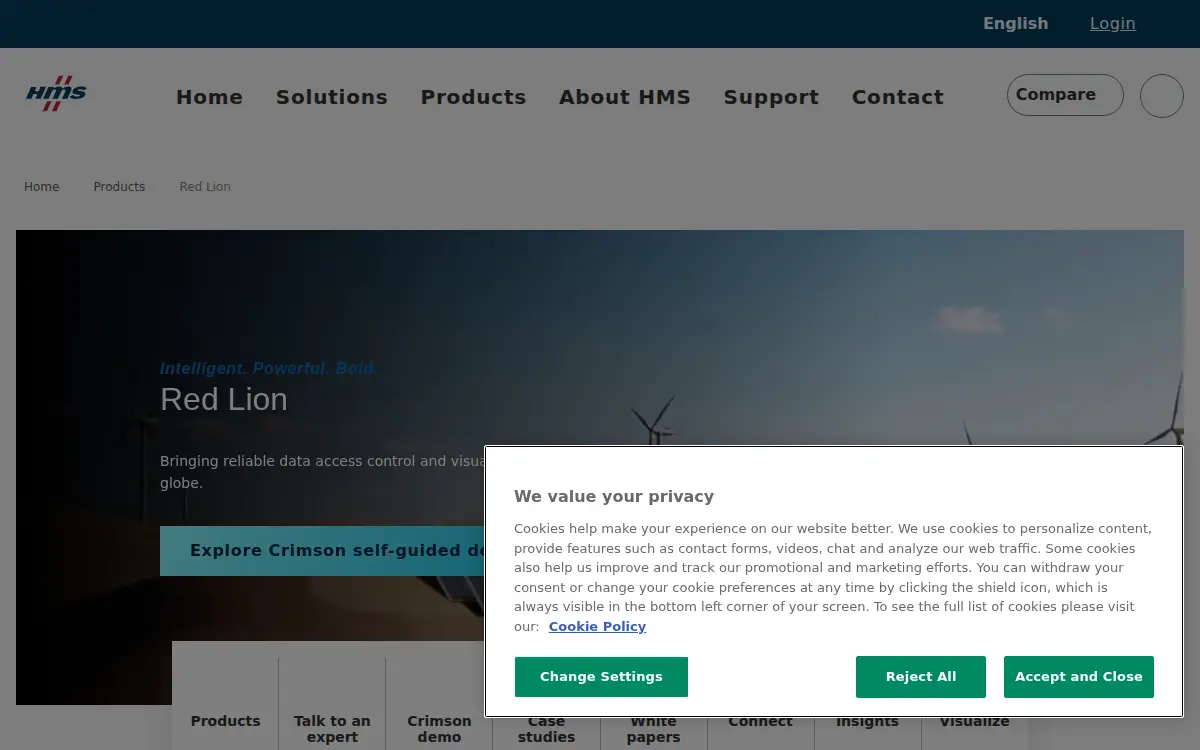Screen dimensions: 1200x750
Task: Click Explore Crimson self-guided demo button
Action: [322, 551]
